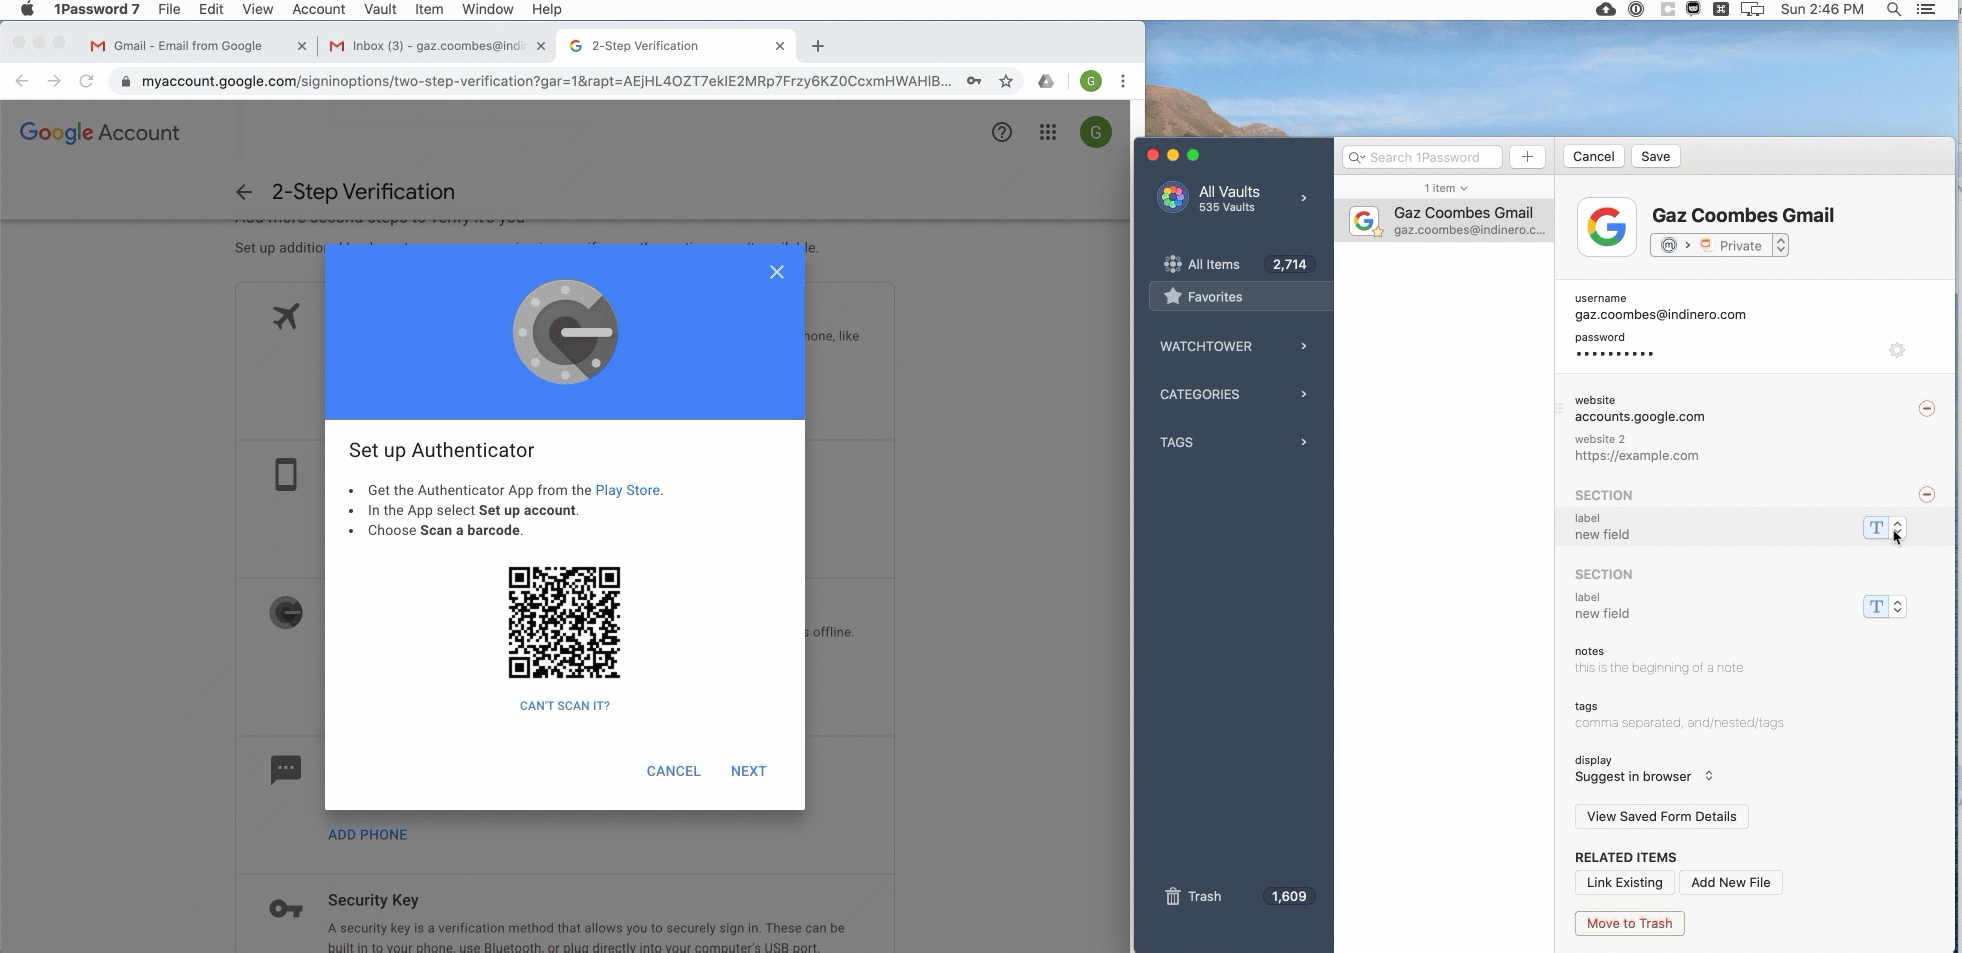
Task: Click the cloud upload menu bar icon
Action: click(1606, 9)
